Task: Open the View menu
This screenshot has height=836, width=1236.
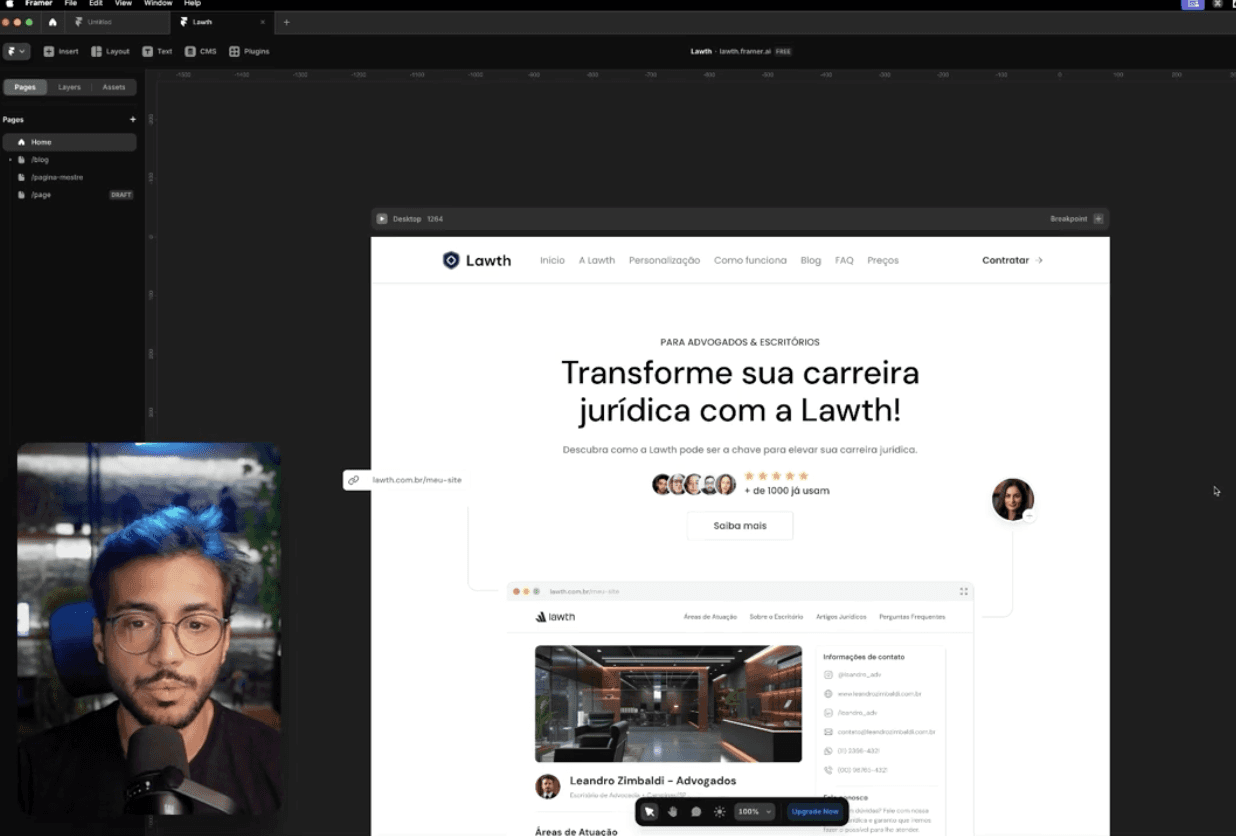Action: tap(123, 4)
